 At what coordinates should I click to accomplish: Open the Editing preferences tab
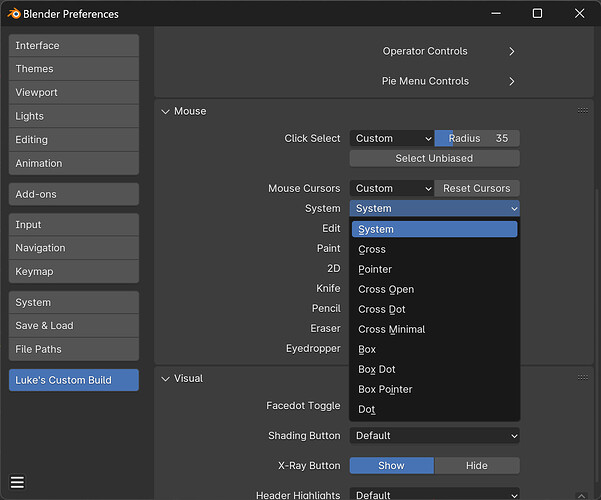click(x=74, y=140)
